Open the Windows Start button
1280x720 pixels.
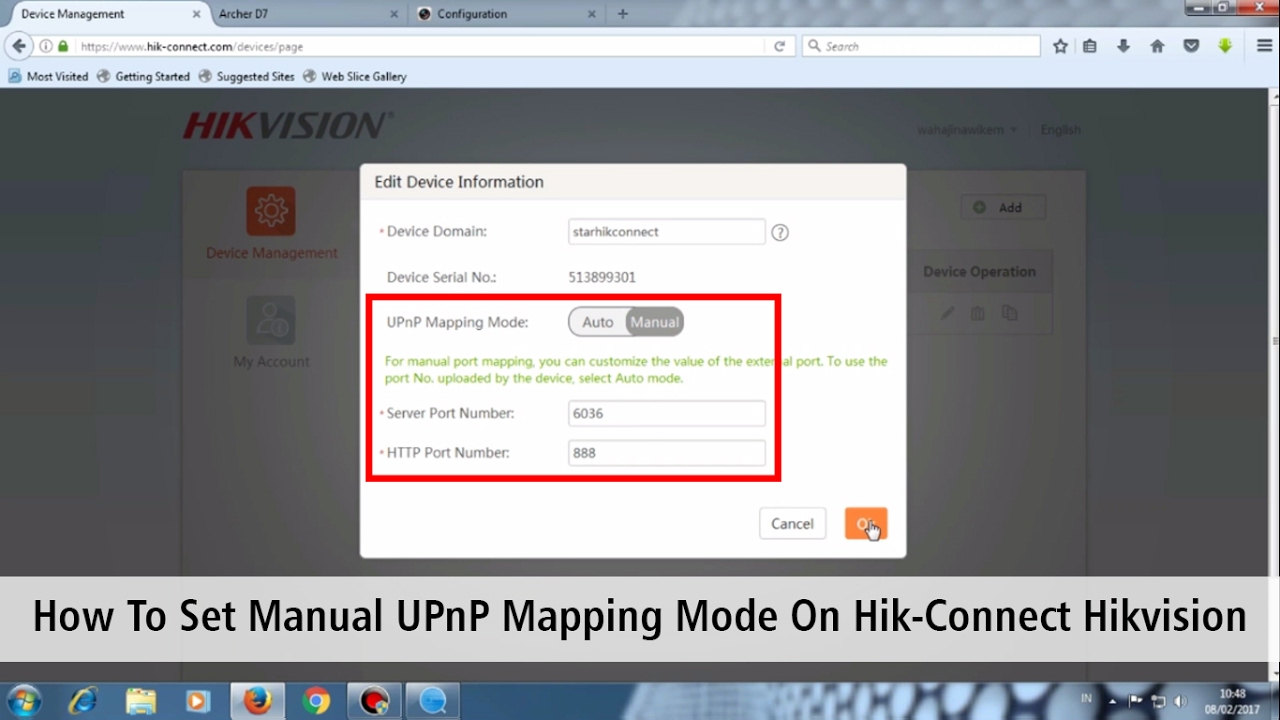(x=22, y=700)
